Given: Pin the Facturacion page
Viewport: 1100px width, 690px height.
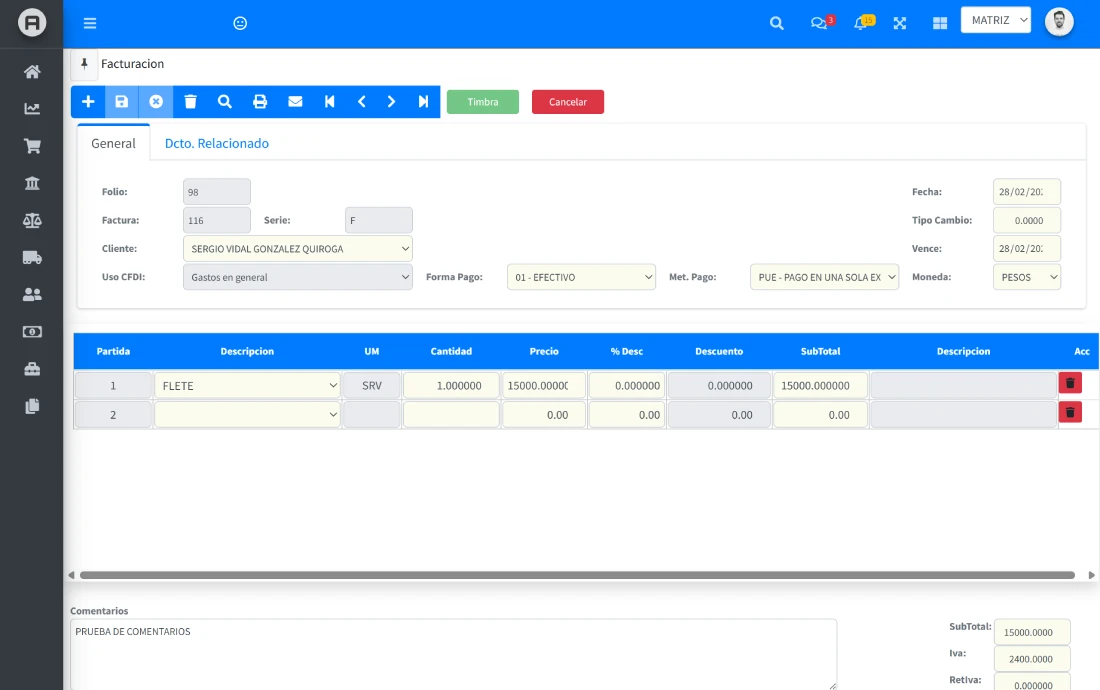Looking at the screenshot, I should tap(84, 64).
